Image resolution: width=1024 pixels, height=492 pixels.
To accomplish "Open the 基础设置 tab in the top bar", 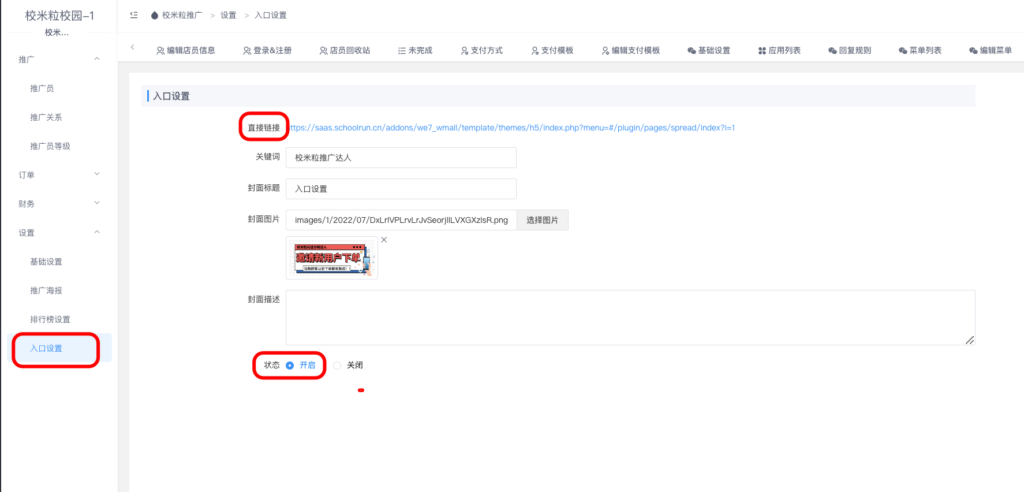I will point(709,50).
